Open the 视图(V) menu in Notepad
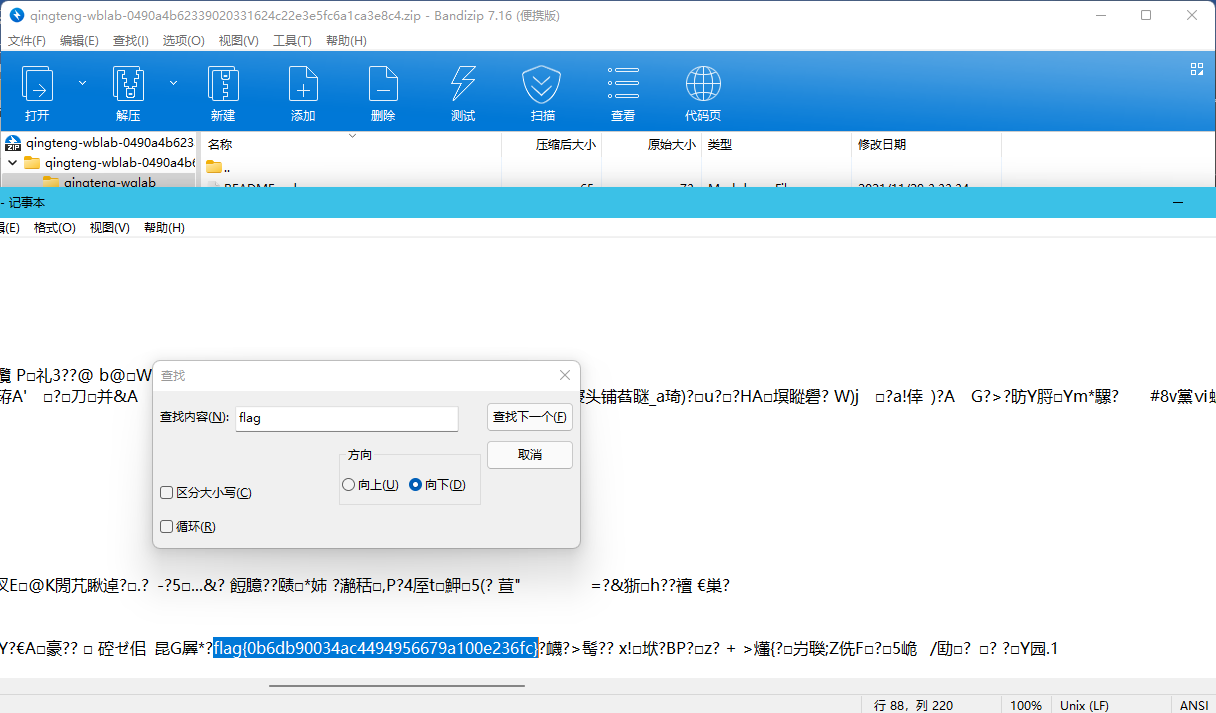 click(x=109, y=227)
